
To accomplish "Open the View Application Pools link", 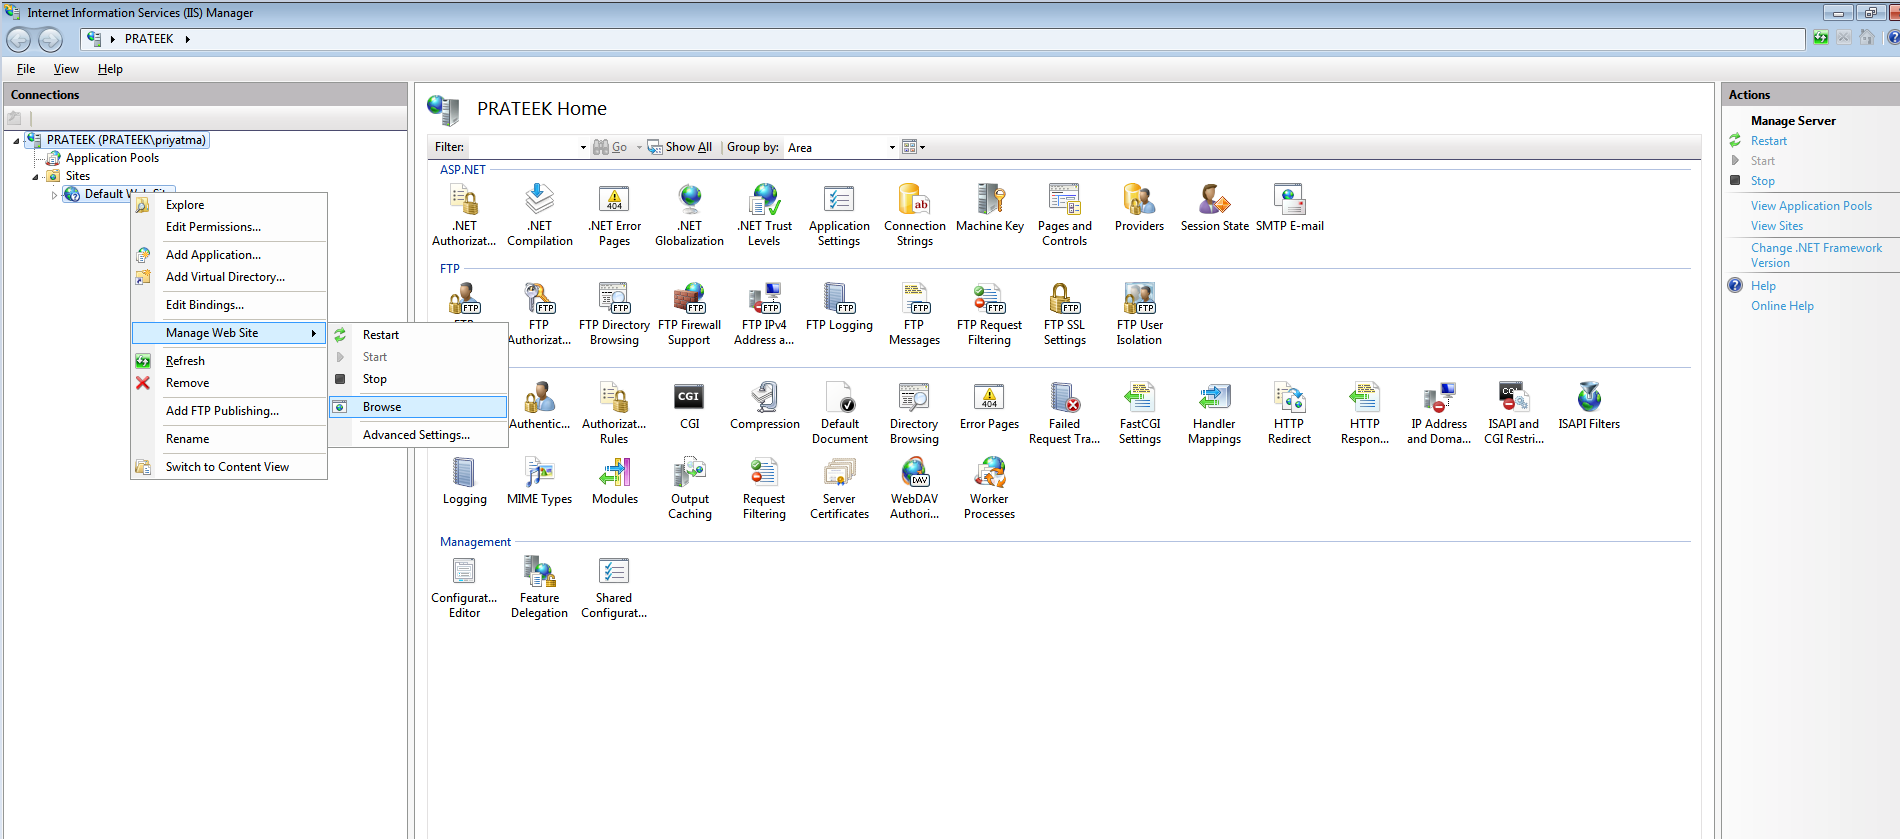I will (x=1811, y=206).
